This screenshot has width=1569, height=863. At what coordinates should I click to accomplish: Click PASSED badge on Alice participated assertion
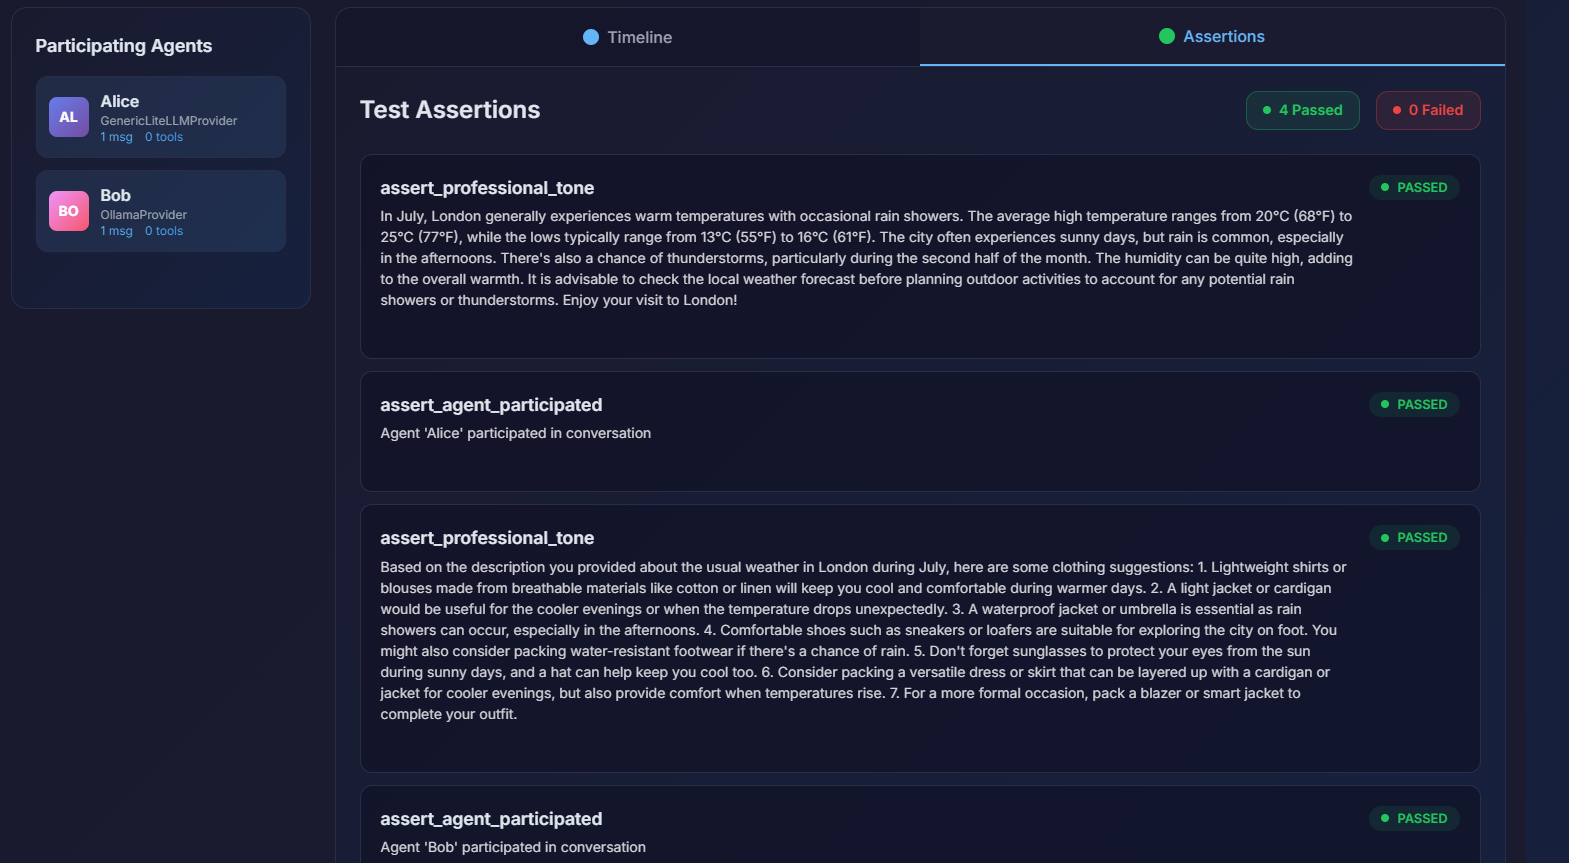point(1414,404)
